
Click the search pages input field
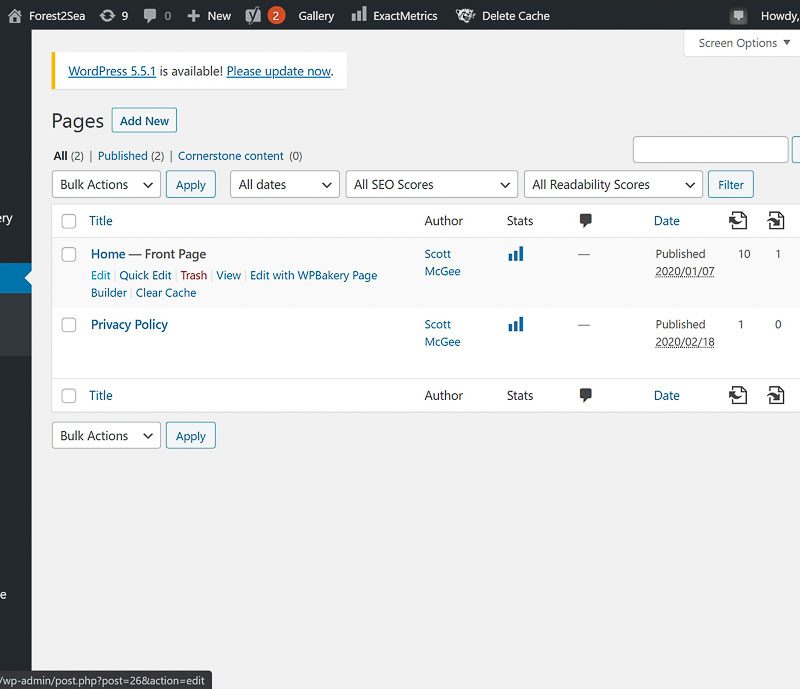[x=710, y=150]
